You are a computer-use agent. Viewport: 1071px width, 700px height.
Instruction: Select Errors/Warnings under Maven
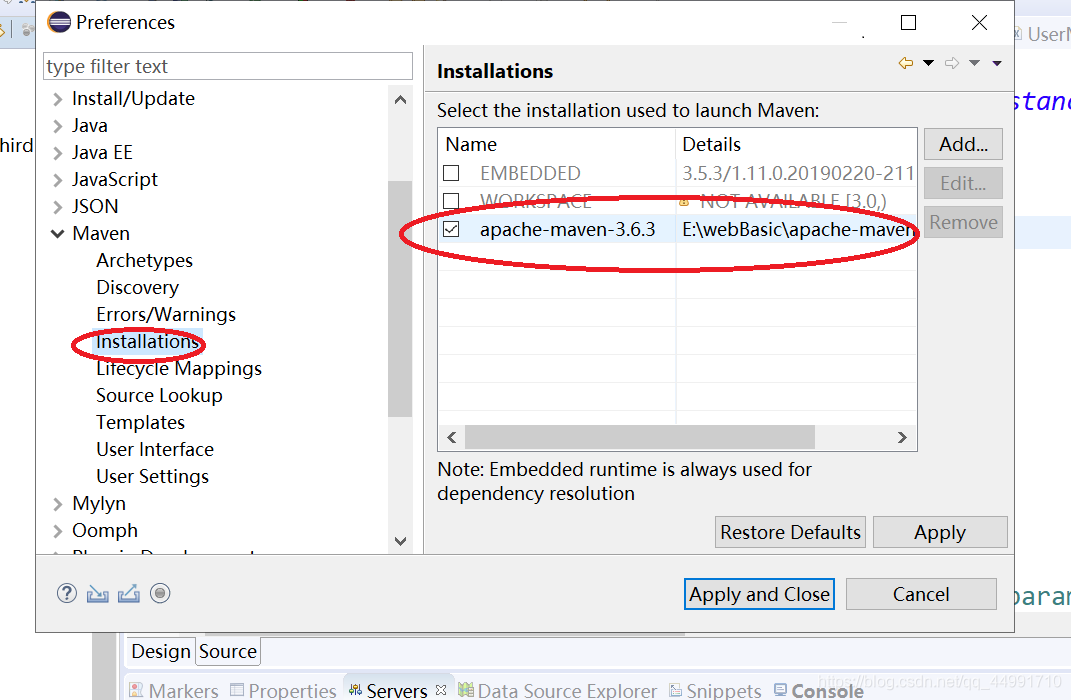pyautogui.click(x=166, y=314)
